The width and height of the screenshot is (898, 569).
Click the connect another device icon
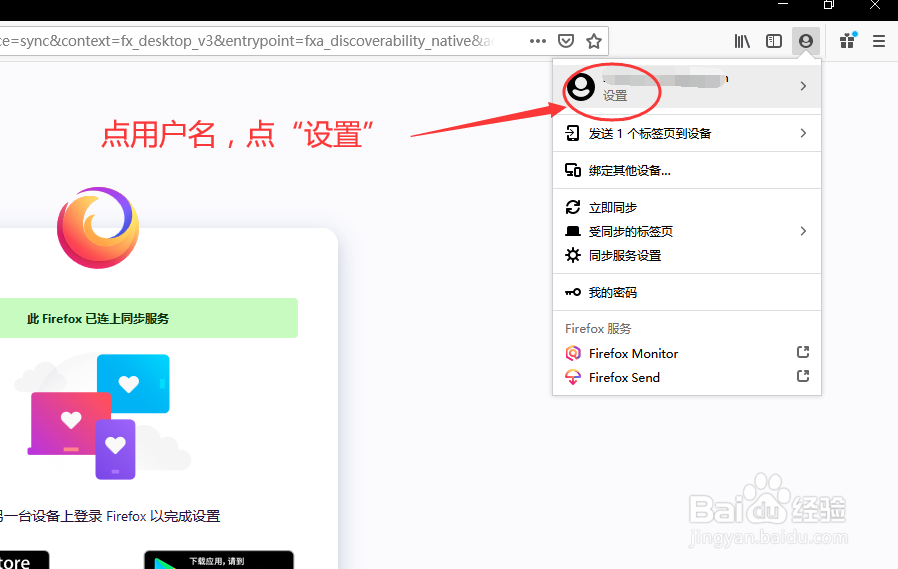click(x=573, y=170)
